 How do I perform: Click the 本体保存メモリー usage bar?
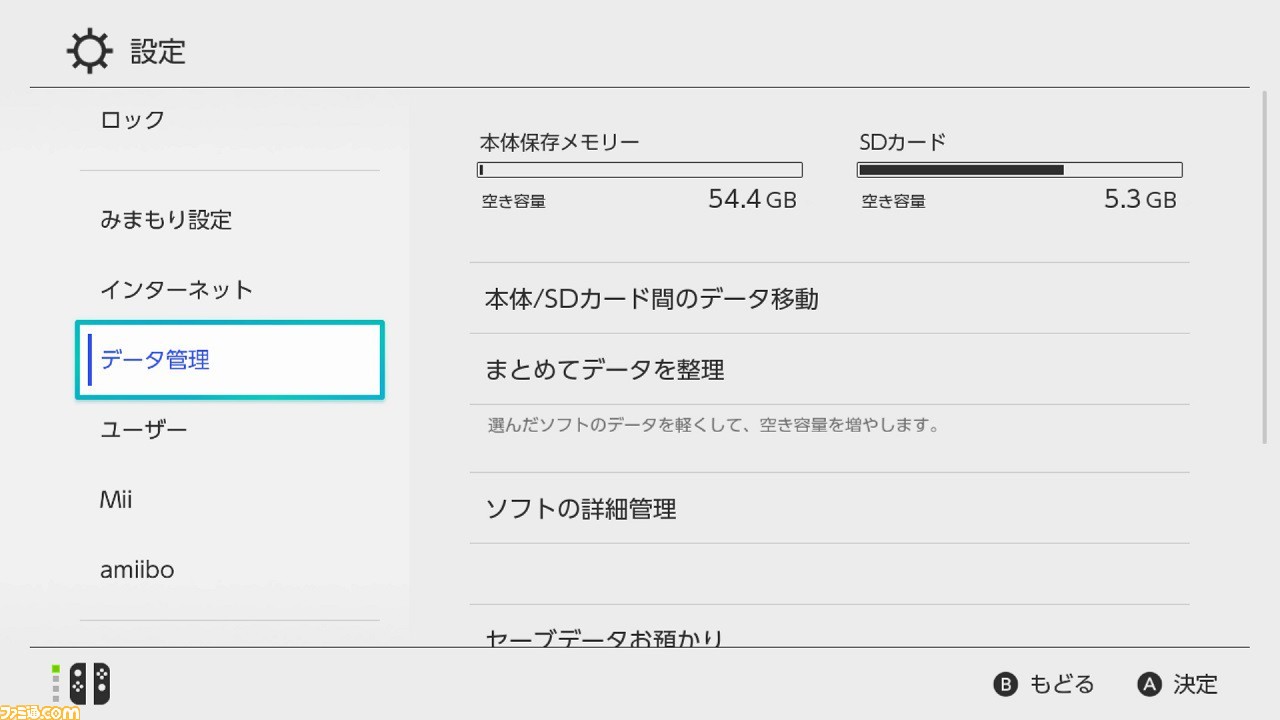tap(640, 170)
